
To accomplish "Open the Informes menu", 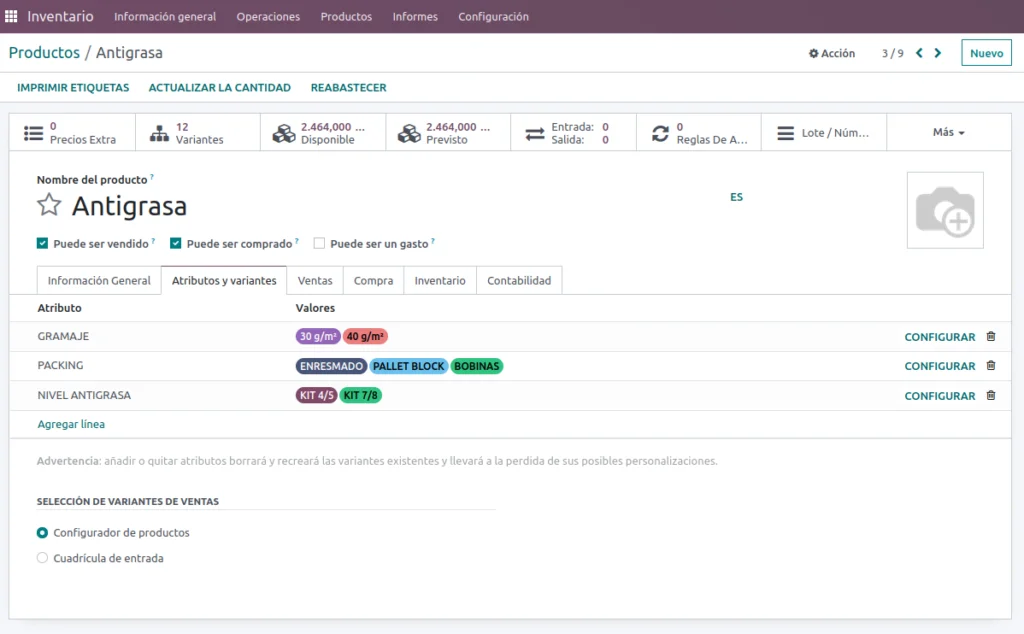I will tap(414, 16).
